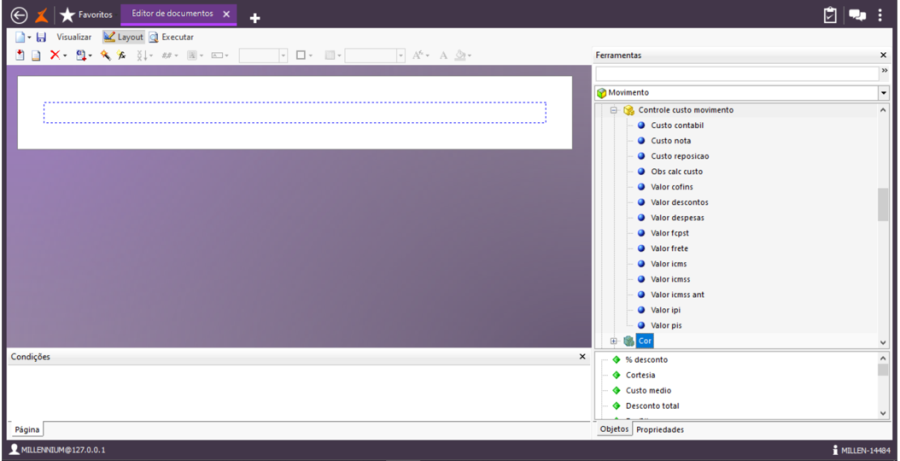
Task: Open the first toolbar combo box dropdown
Action: (x=283, y=56)
